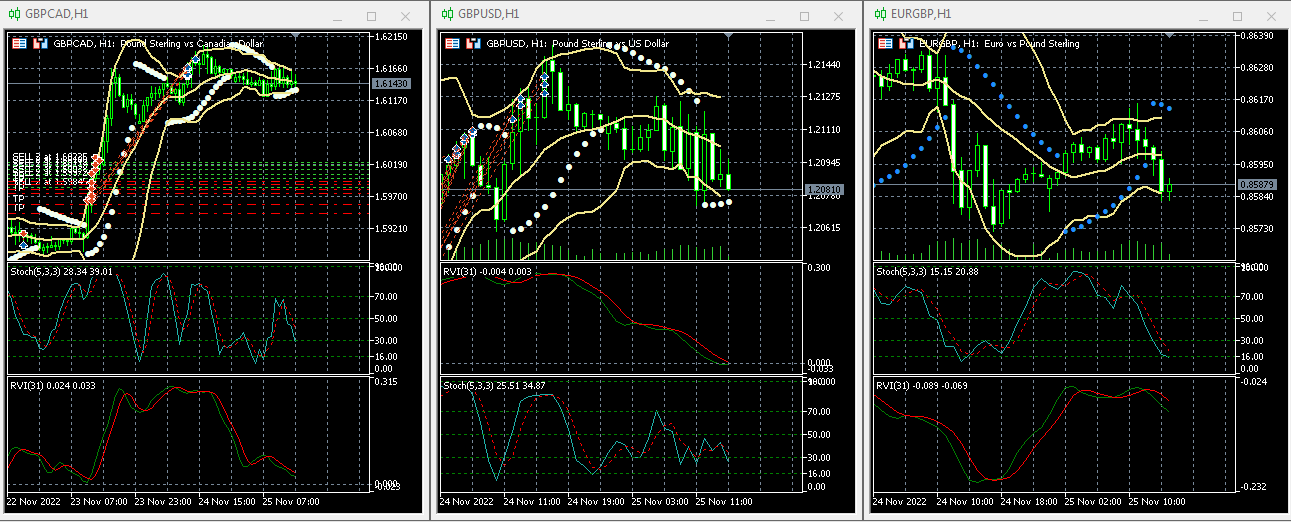
Task: Click the 24 Nov 18:00 label on EURGBP time axis
Action: pos(1029,501)
